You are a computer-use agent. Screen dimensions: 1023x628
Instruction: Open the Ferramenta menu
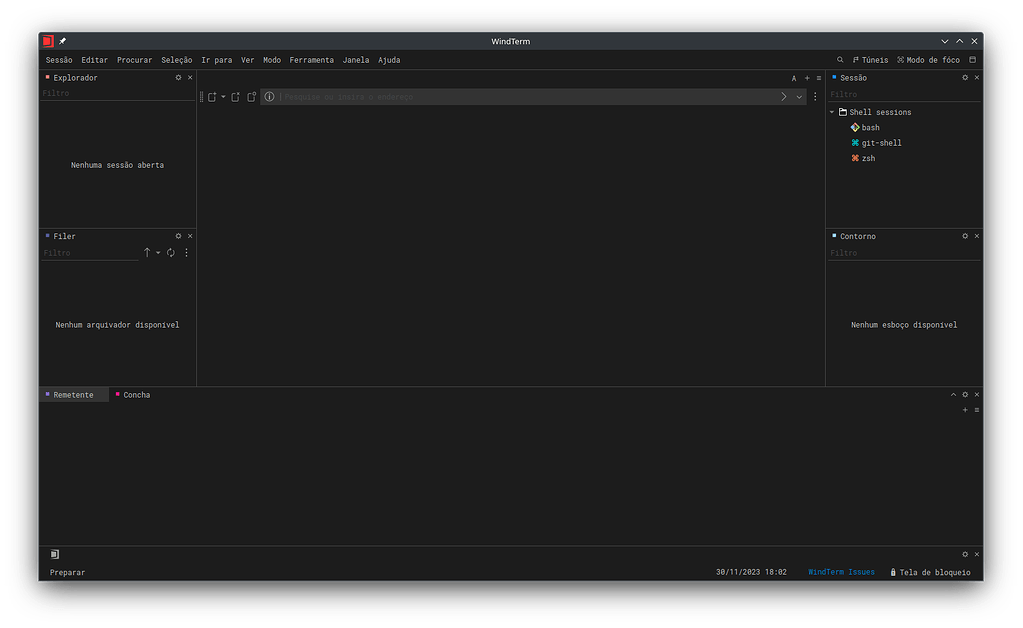[311, 60]
